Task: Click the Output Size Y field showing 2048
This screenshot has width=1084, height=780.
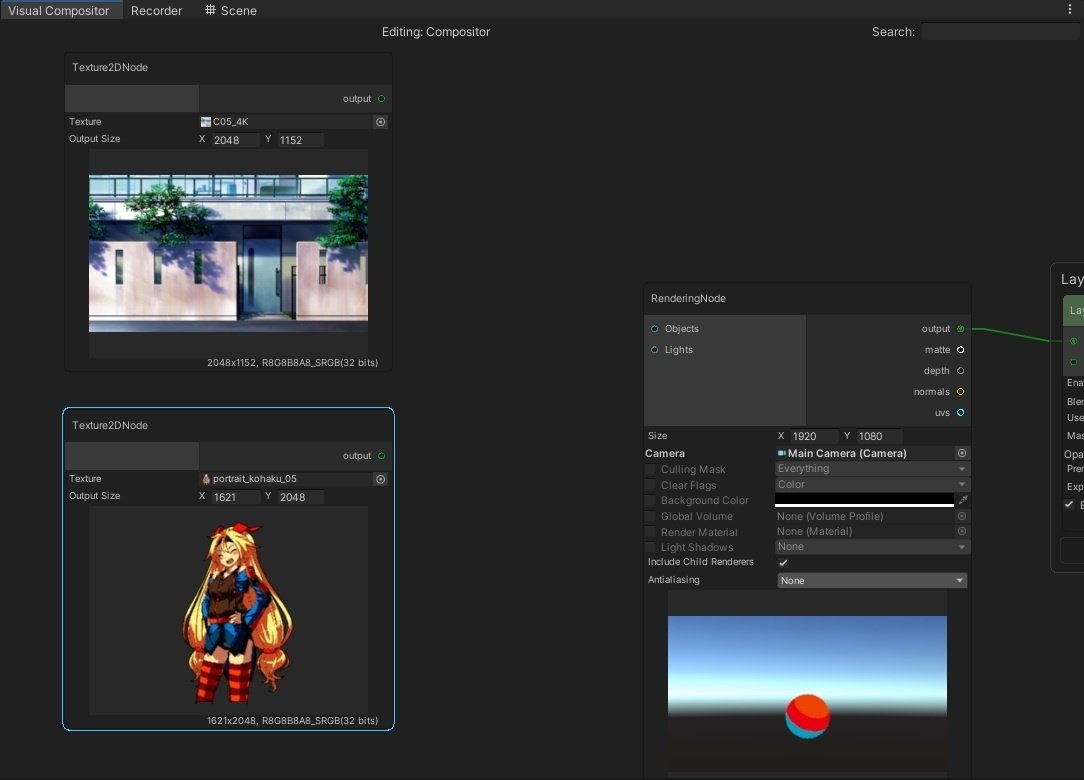Action: pyautogui.click(x=300, y=496)
